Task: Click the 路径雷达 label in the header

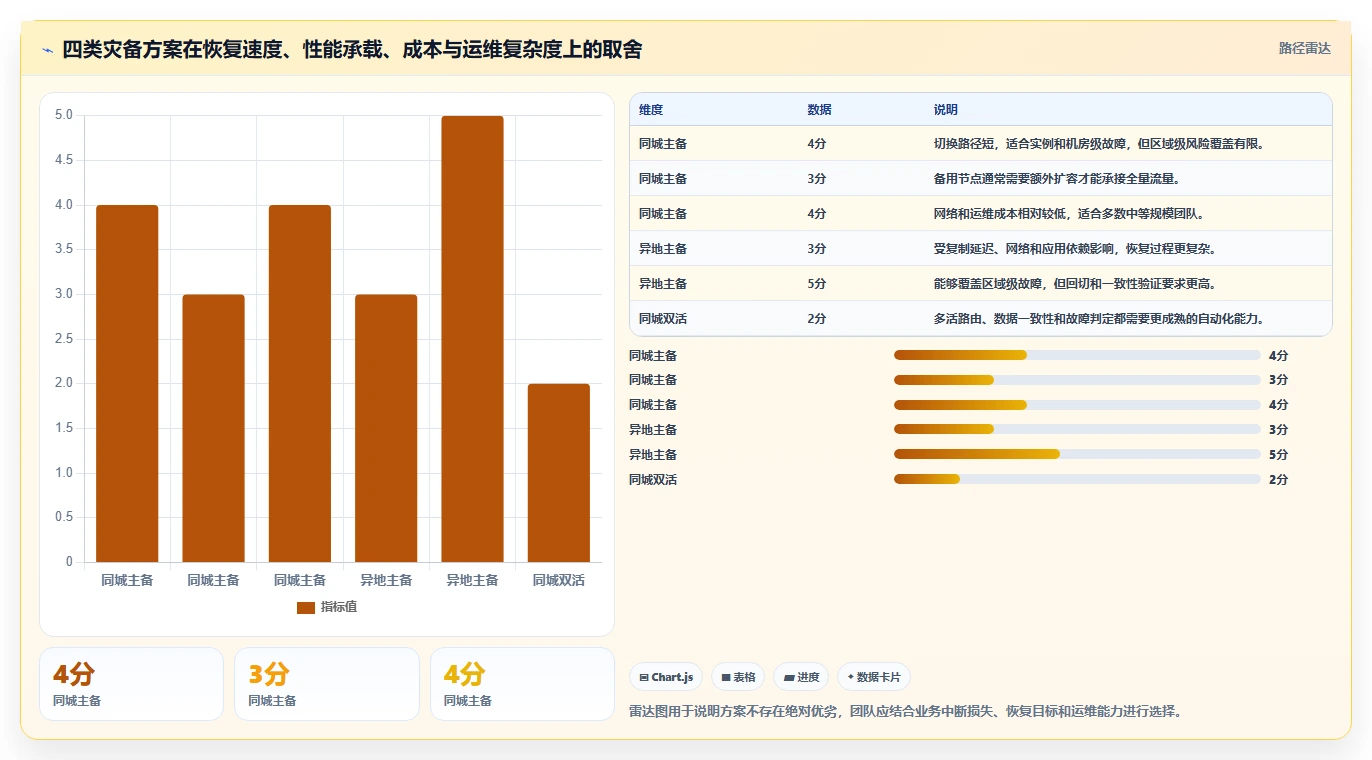Action: coord(1305,48)
